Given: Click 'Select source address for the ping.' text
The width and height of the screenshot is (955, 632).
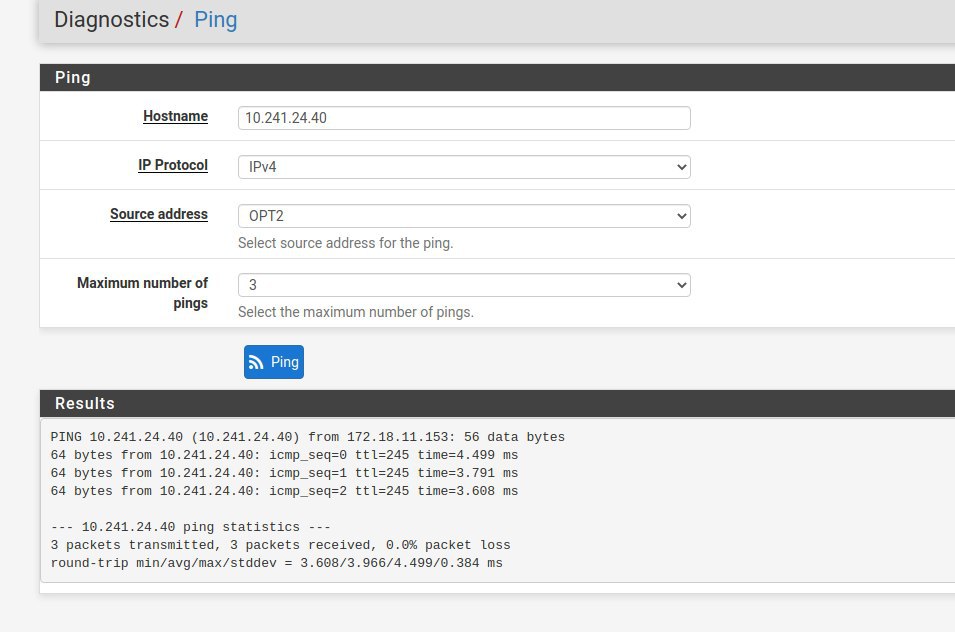Looking at the screenshot, I should 345,243.
